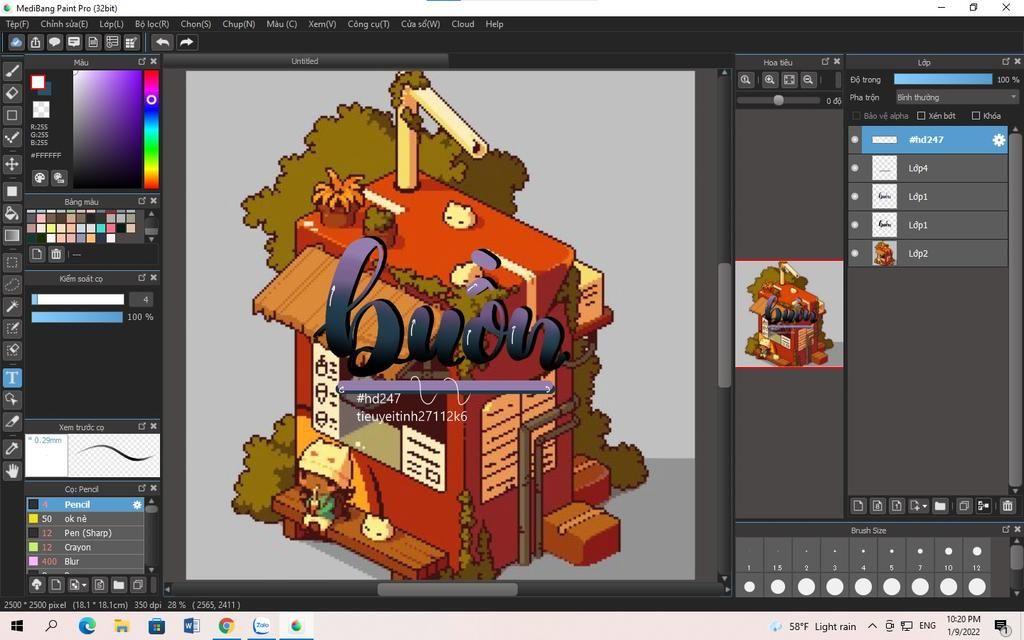Open the add-layer dropdown arrow in layer panel
Image resolution: width=1024 pixels, height=640 pixels.
[x=924, y=506]
